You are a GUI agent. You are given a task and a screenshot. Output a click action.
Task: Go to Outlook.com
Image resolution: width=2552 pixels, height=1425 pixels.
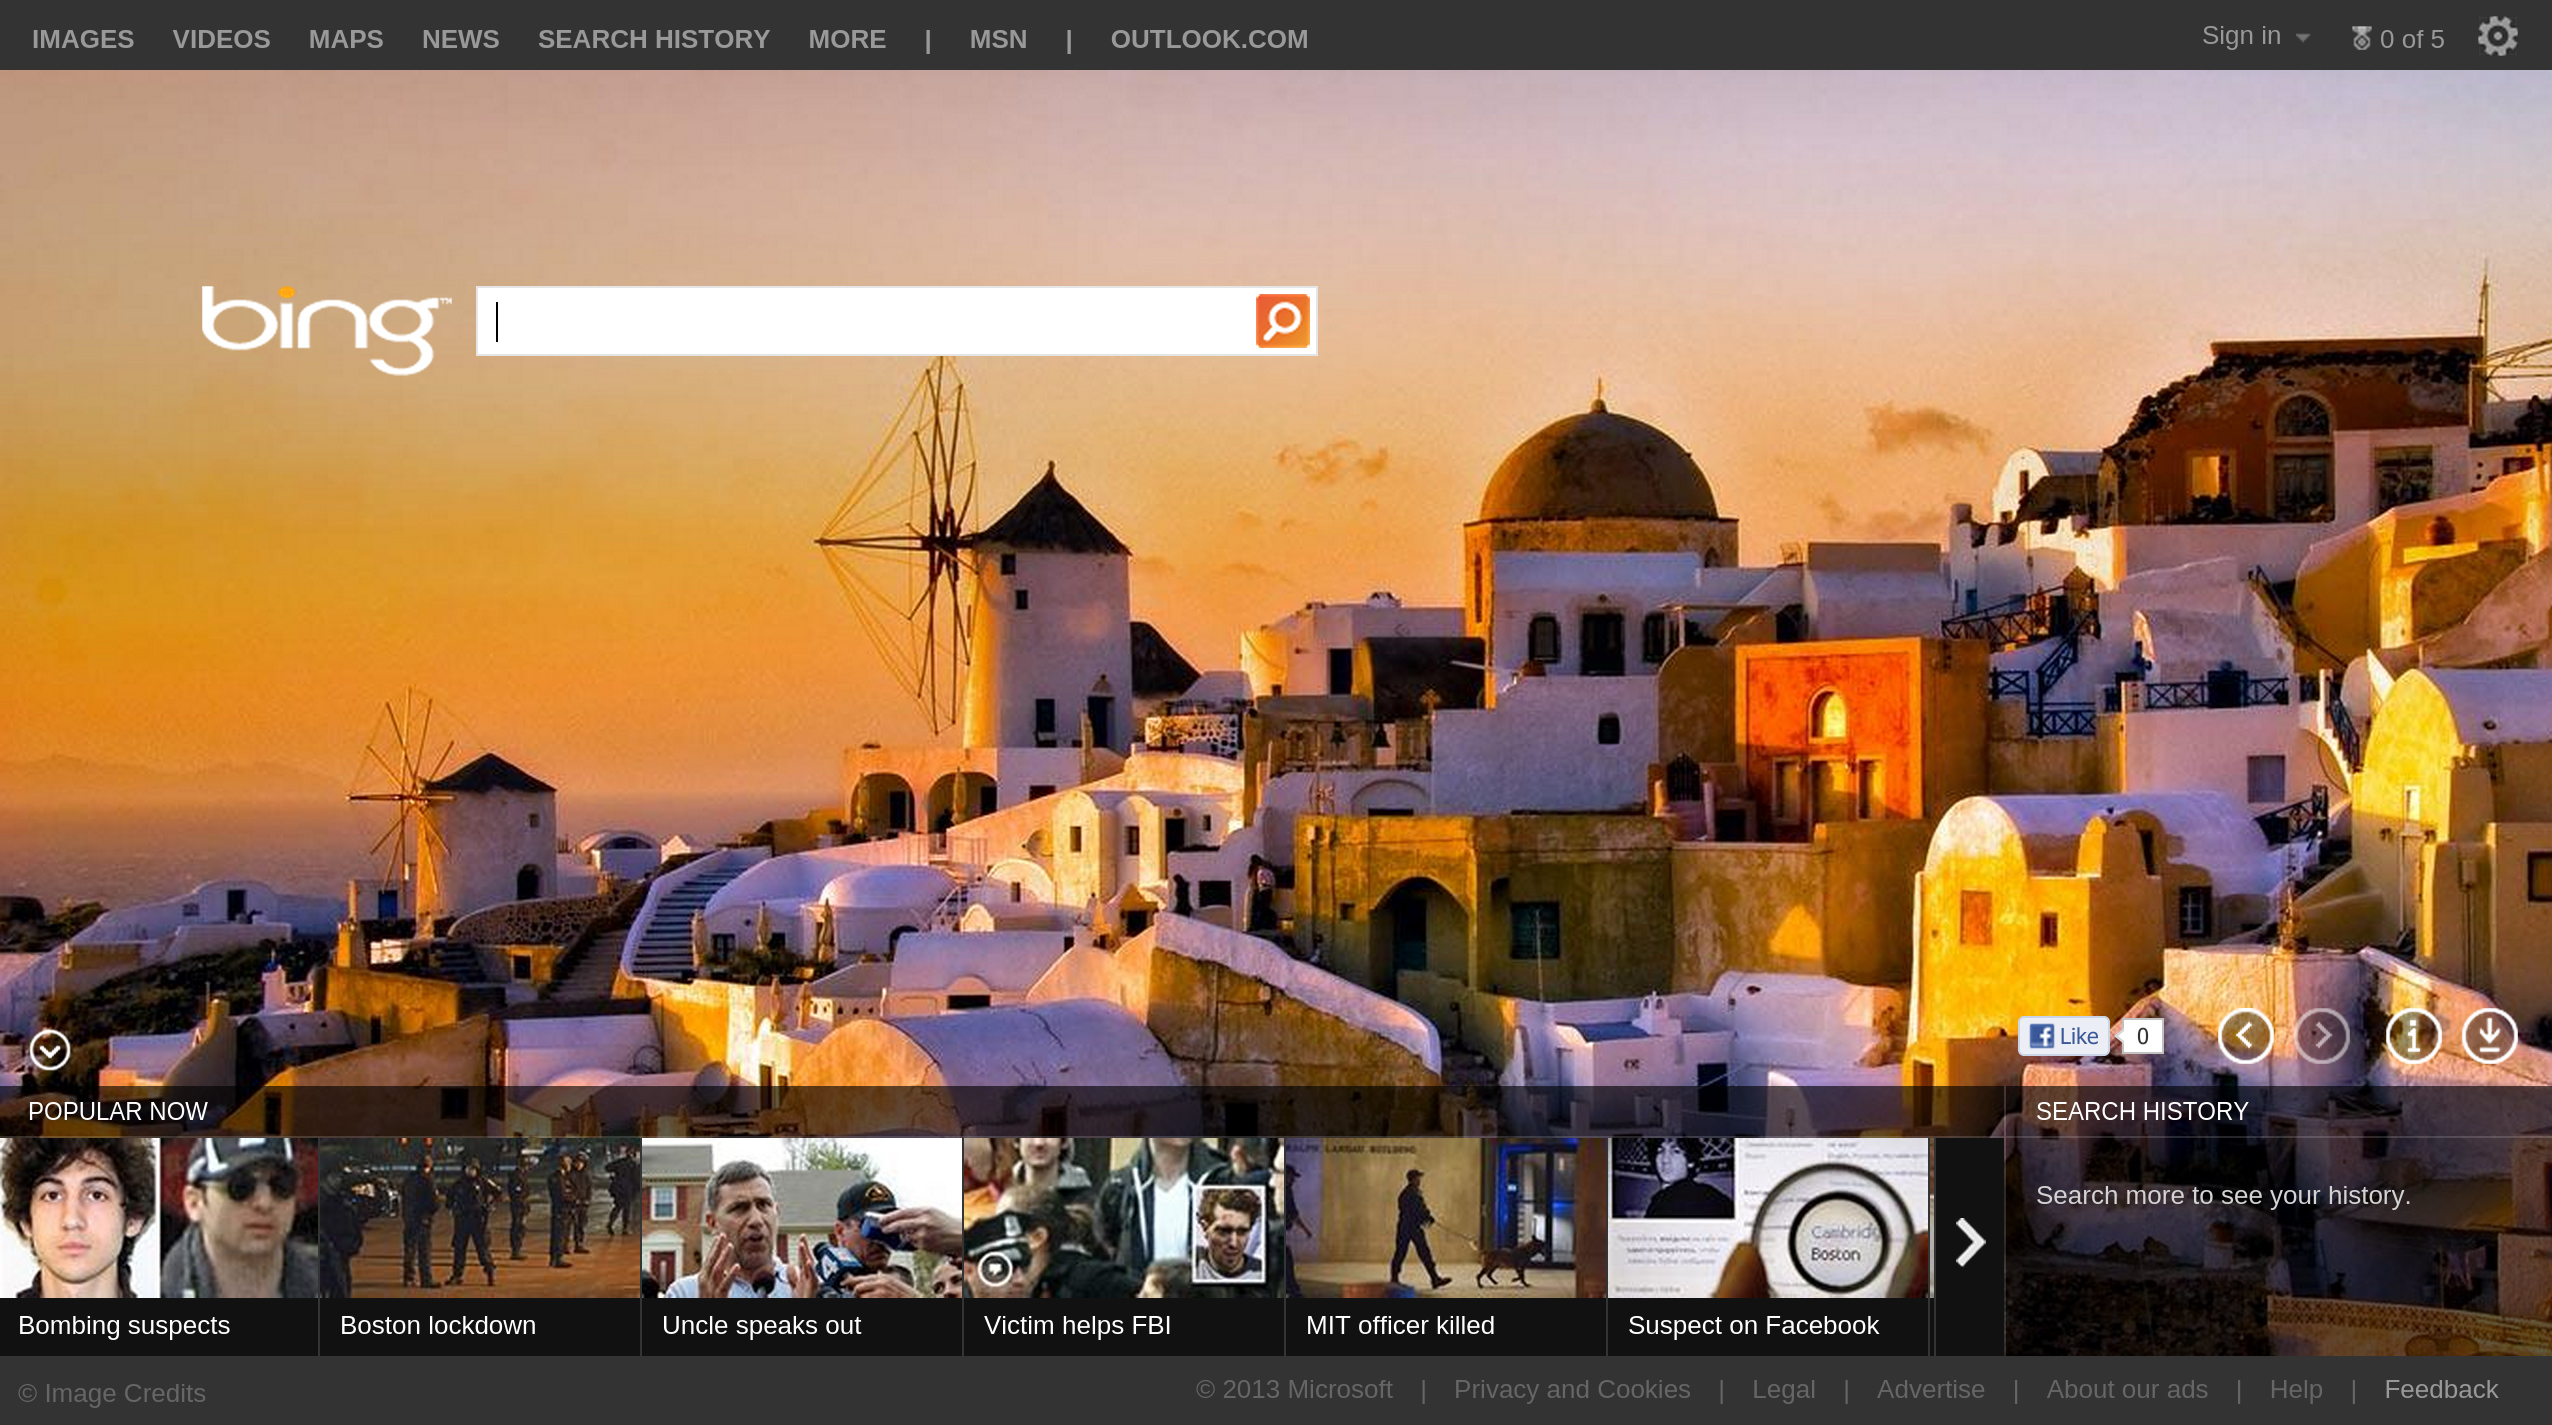[x=1209, y=39]
